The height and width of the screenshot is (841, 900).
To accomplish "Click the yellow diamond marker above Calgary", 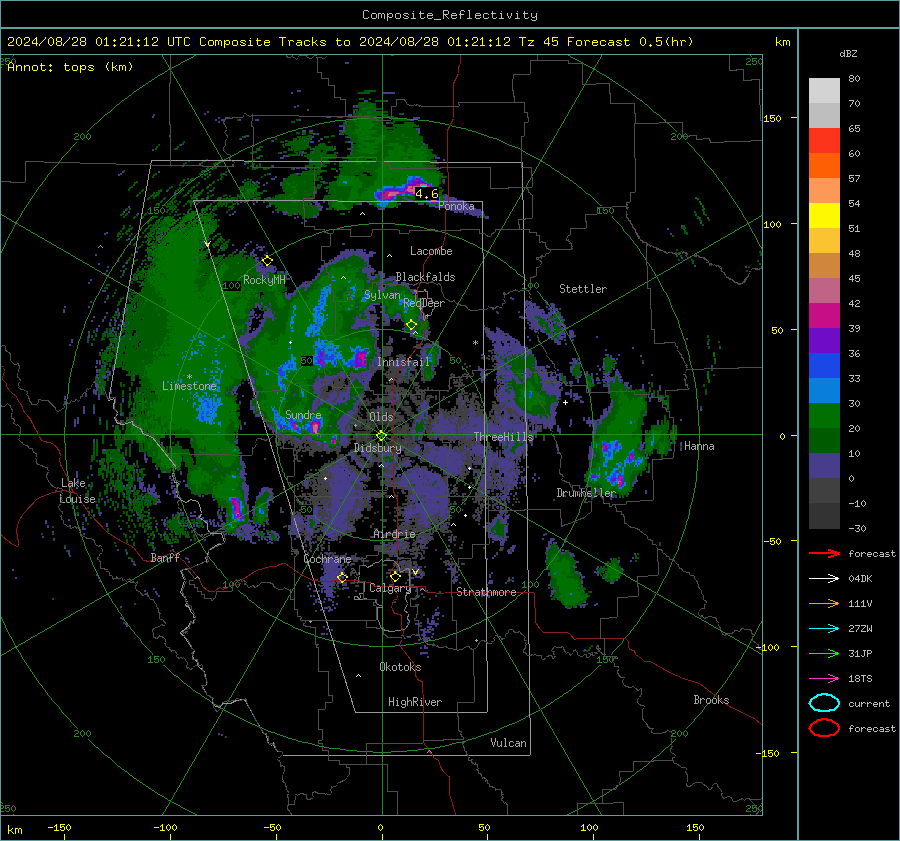I will 395,576.
